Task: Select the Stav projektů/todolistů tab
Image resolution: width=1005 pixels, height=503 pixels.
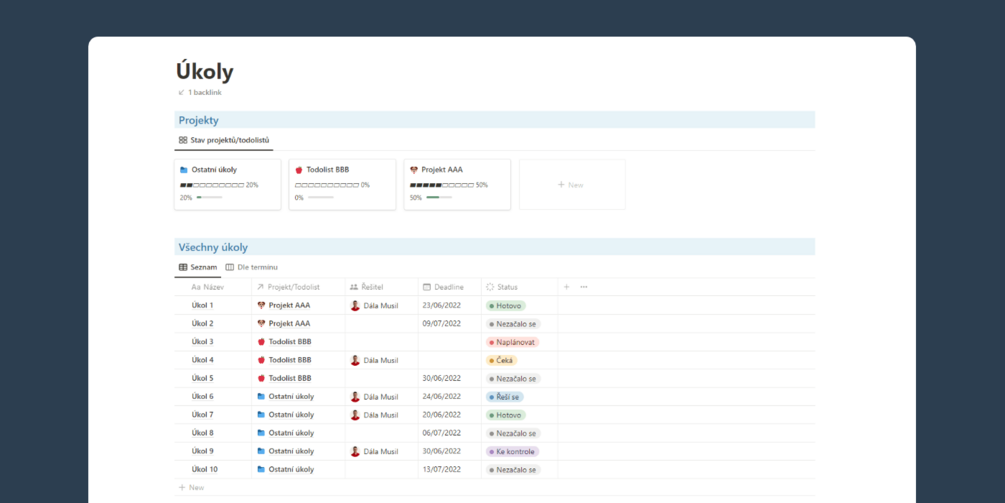Action: click(x=224, y=140)
